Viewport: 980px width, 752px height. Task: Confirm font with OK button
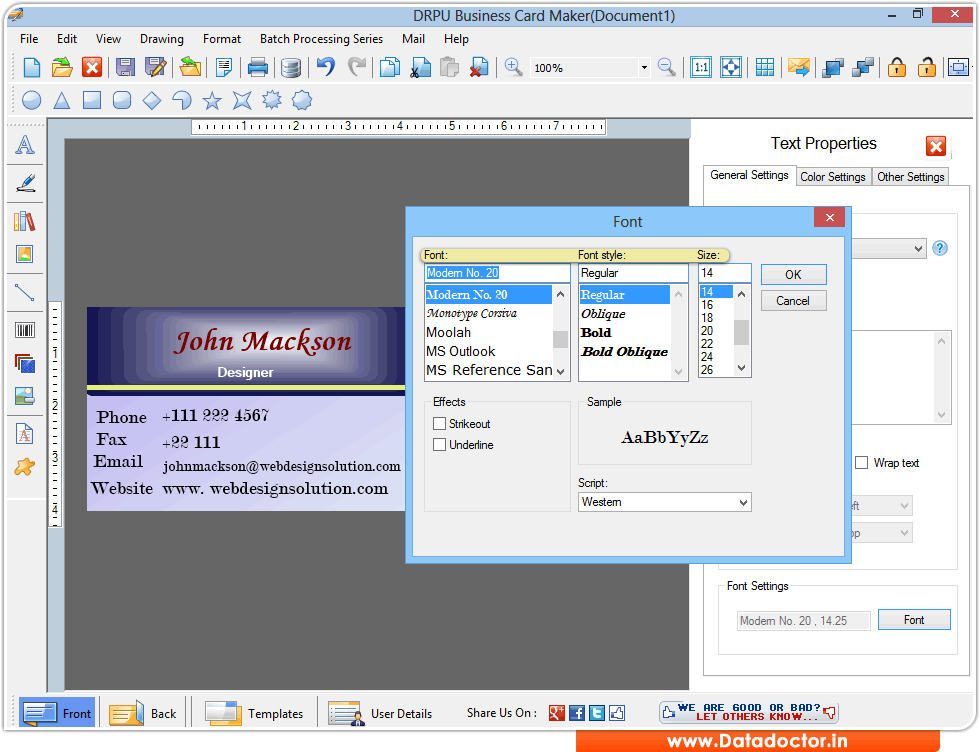coord(793,274)
